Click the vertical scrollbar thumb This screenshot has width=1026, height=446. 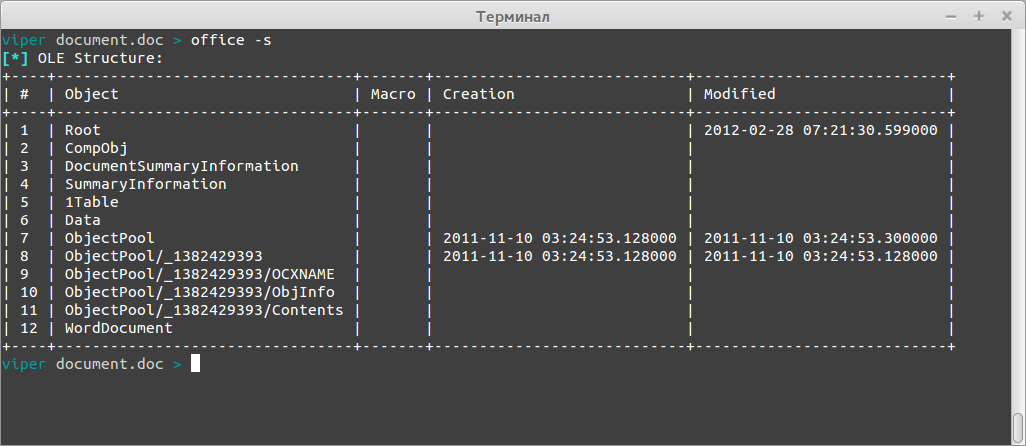click(1017, 428)
